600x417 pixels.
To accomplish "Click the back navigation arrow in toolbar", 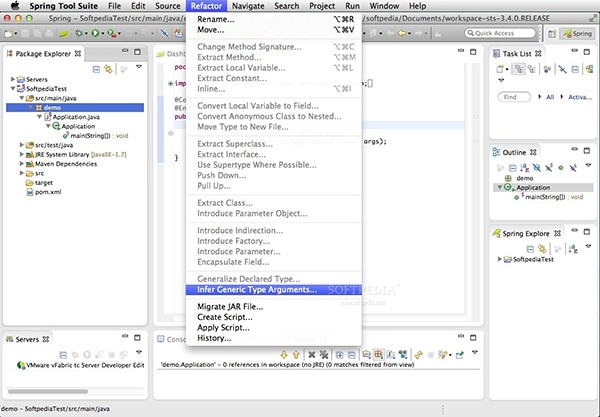I will (401, 34).
